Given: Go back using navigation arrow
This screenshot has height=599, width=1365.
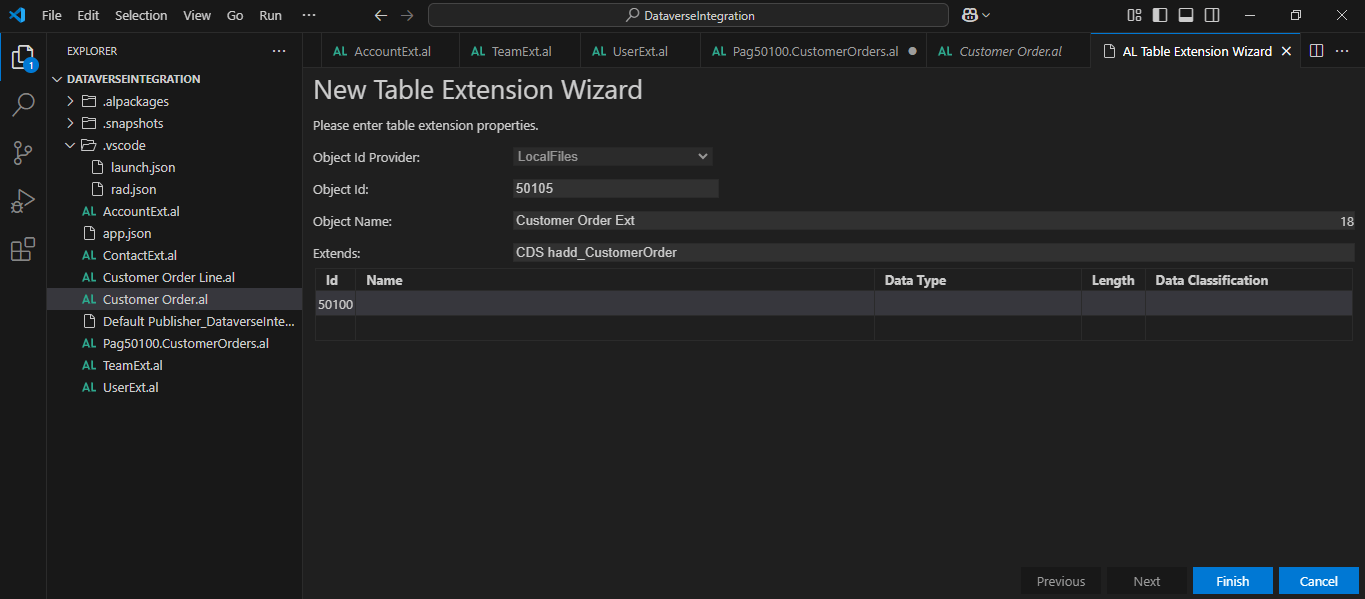Looking at the screenshot, I should [380, 16].
